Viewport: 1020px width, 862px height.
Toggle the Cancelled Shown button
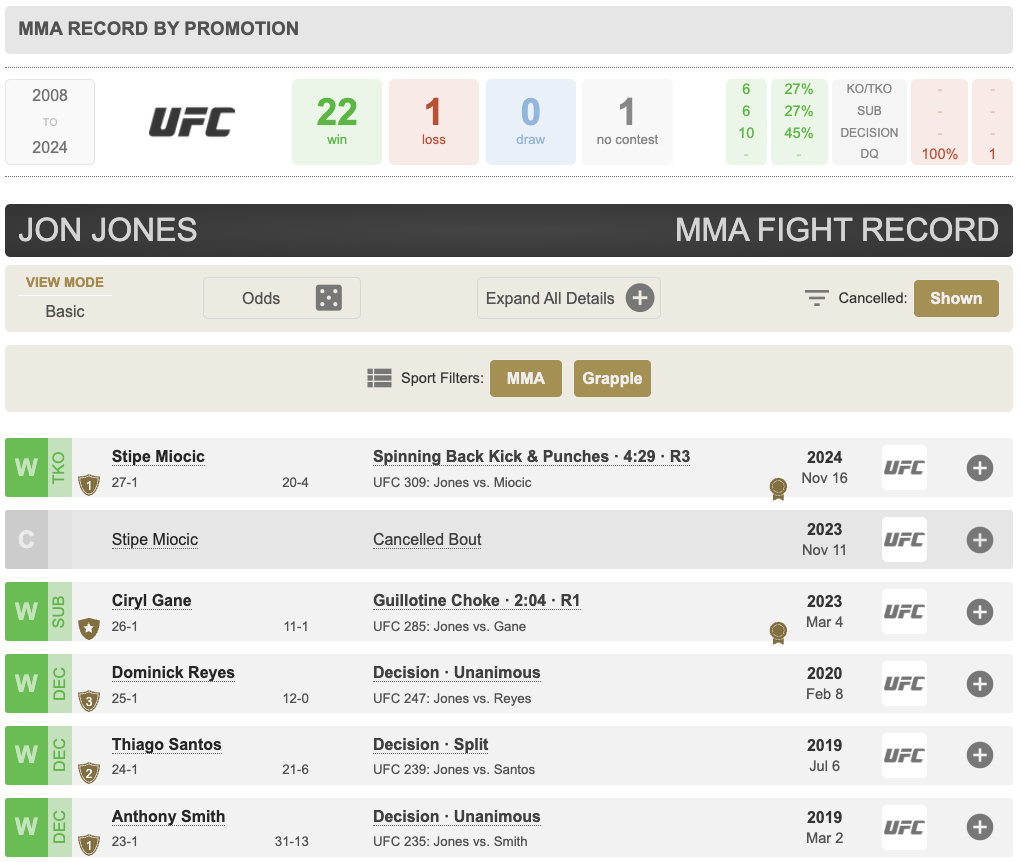955,298
